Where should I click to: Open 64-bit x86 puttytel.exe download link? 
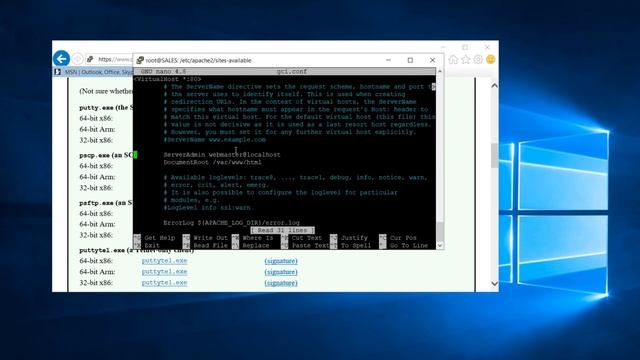(164, 261)
